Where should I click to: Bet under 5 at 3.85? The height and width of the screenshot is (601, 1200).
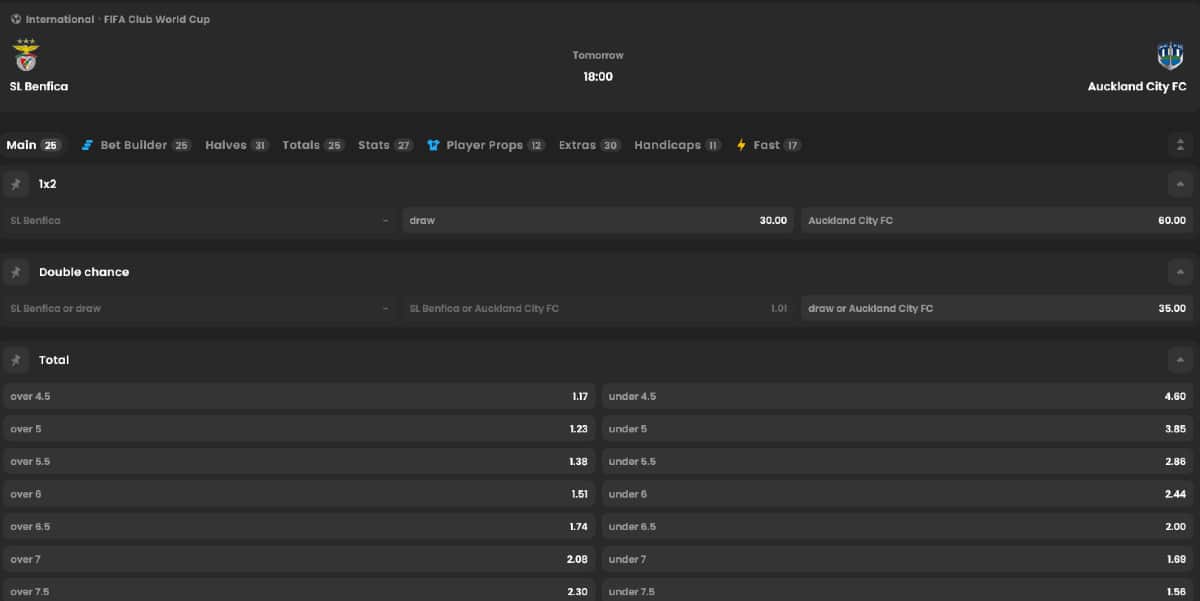point(898,429)
